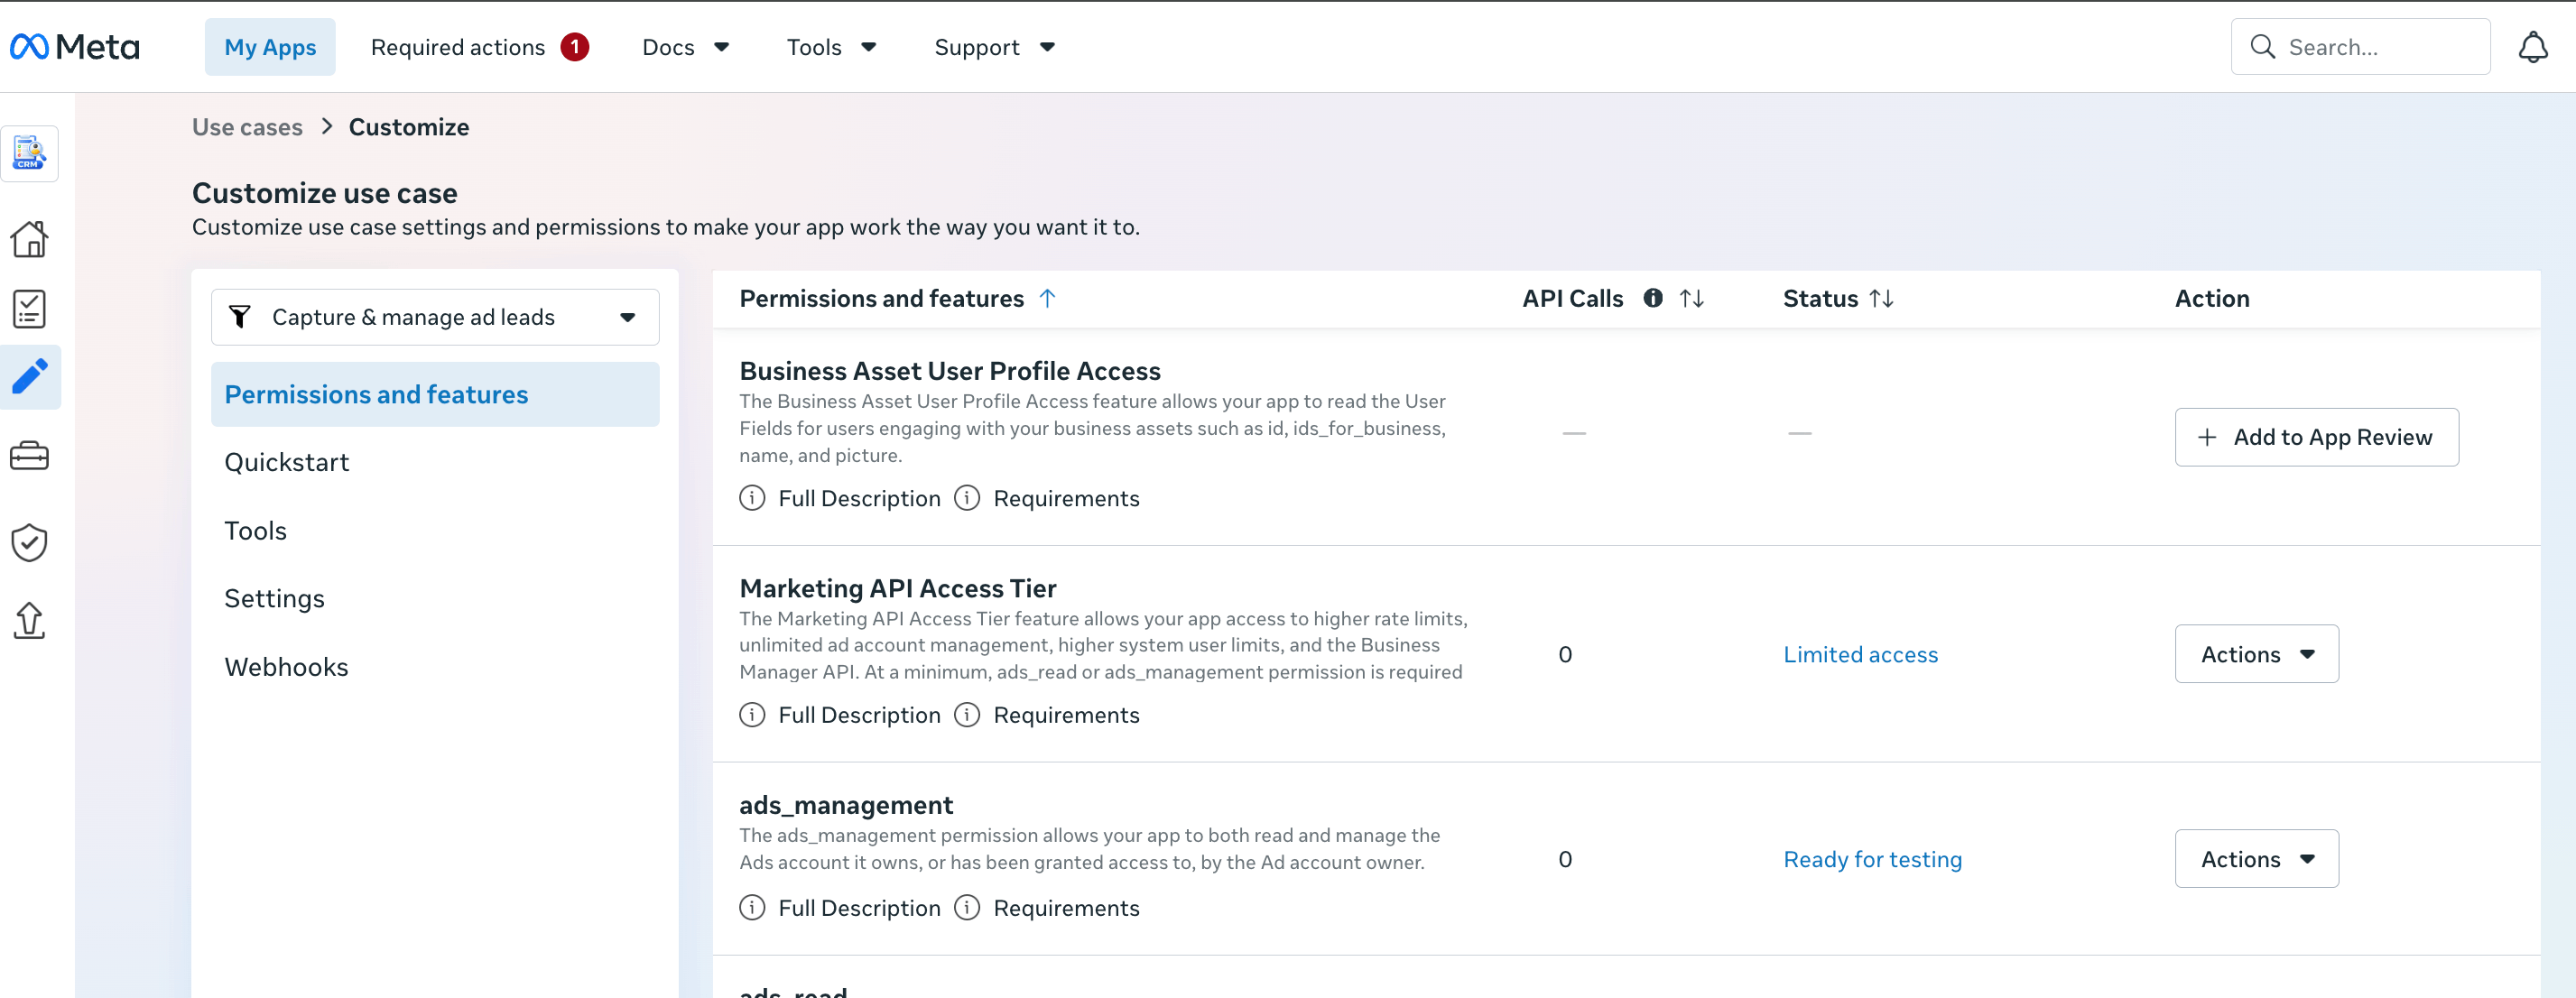Click the Permissions and features sort arrow

coord(1047,298)
